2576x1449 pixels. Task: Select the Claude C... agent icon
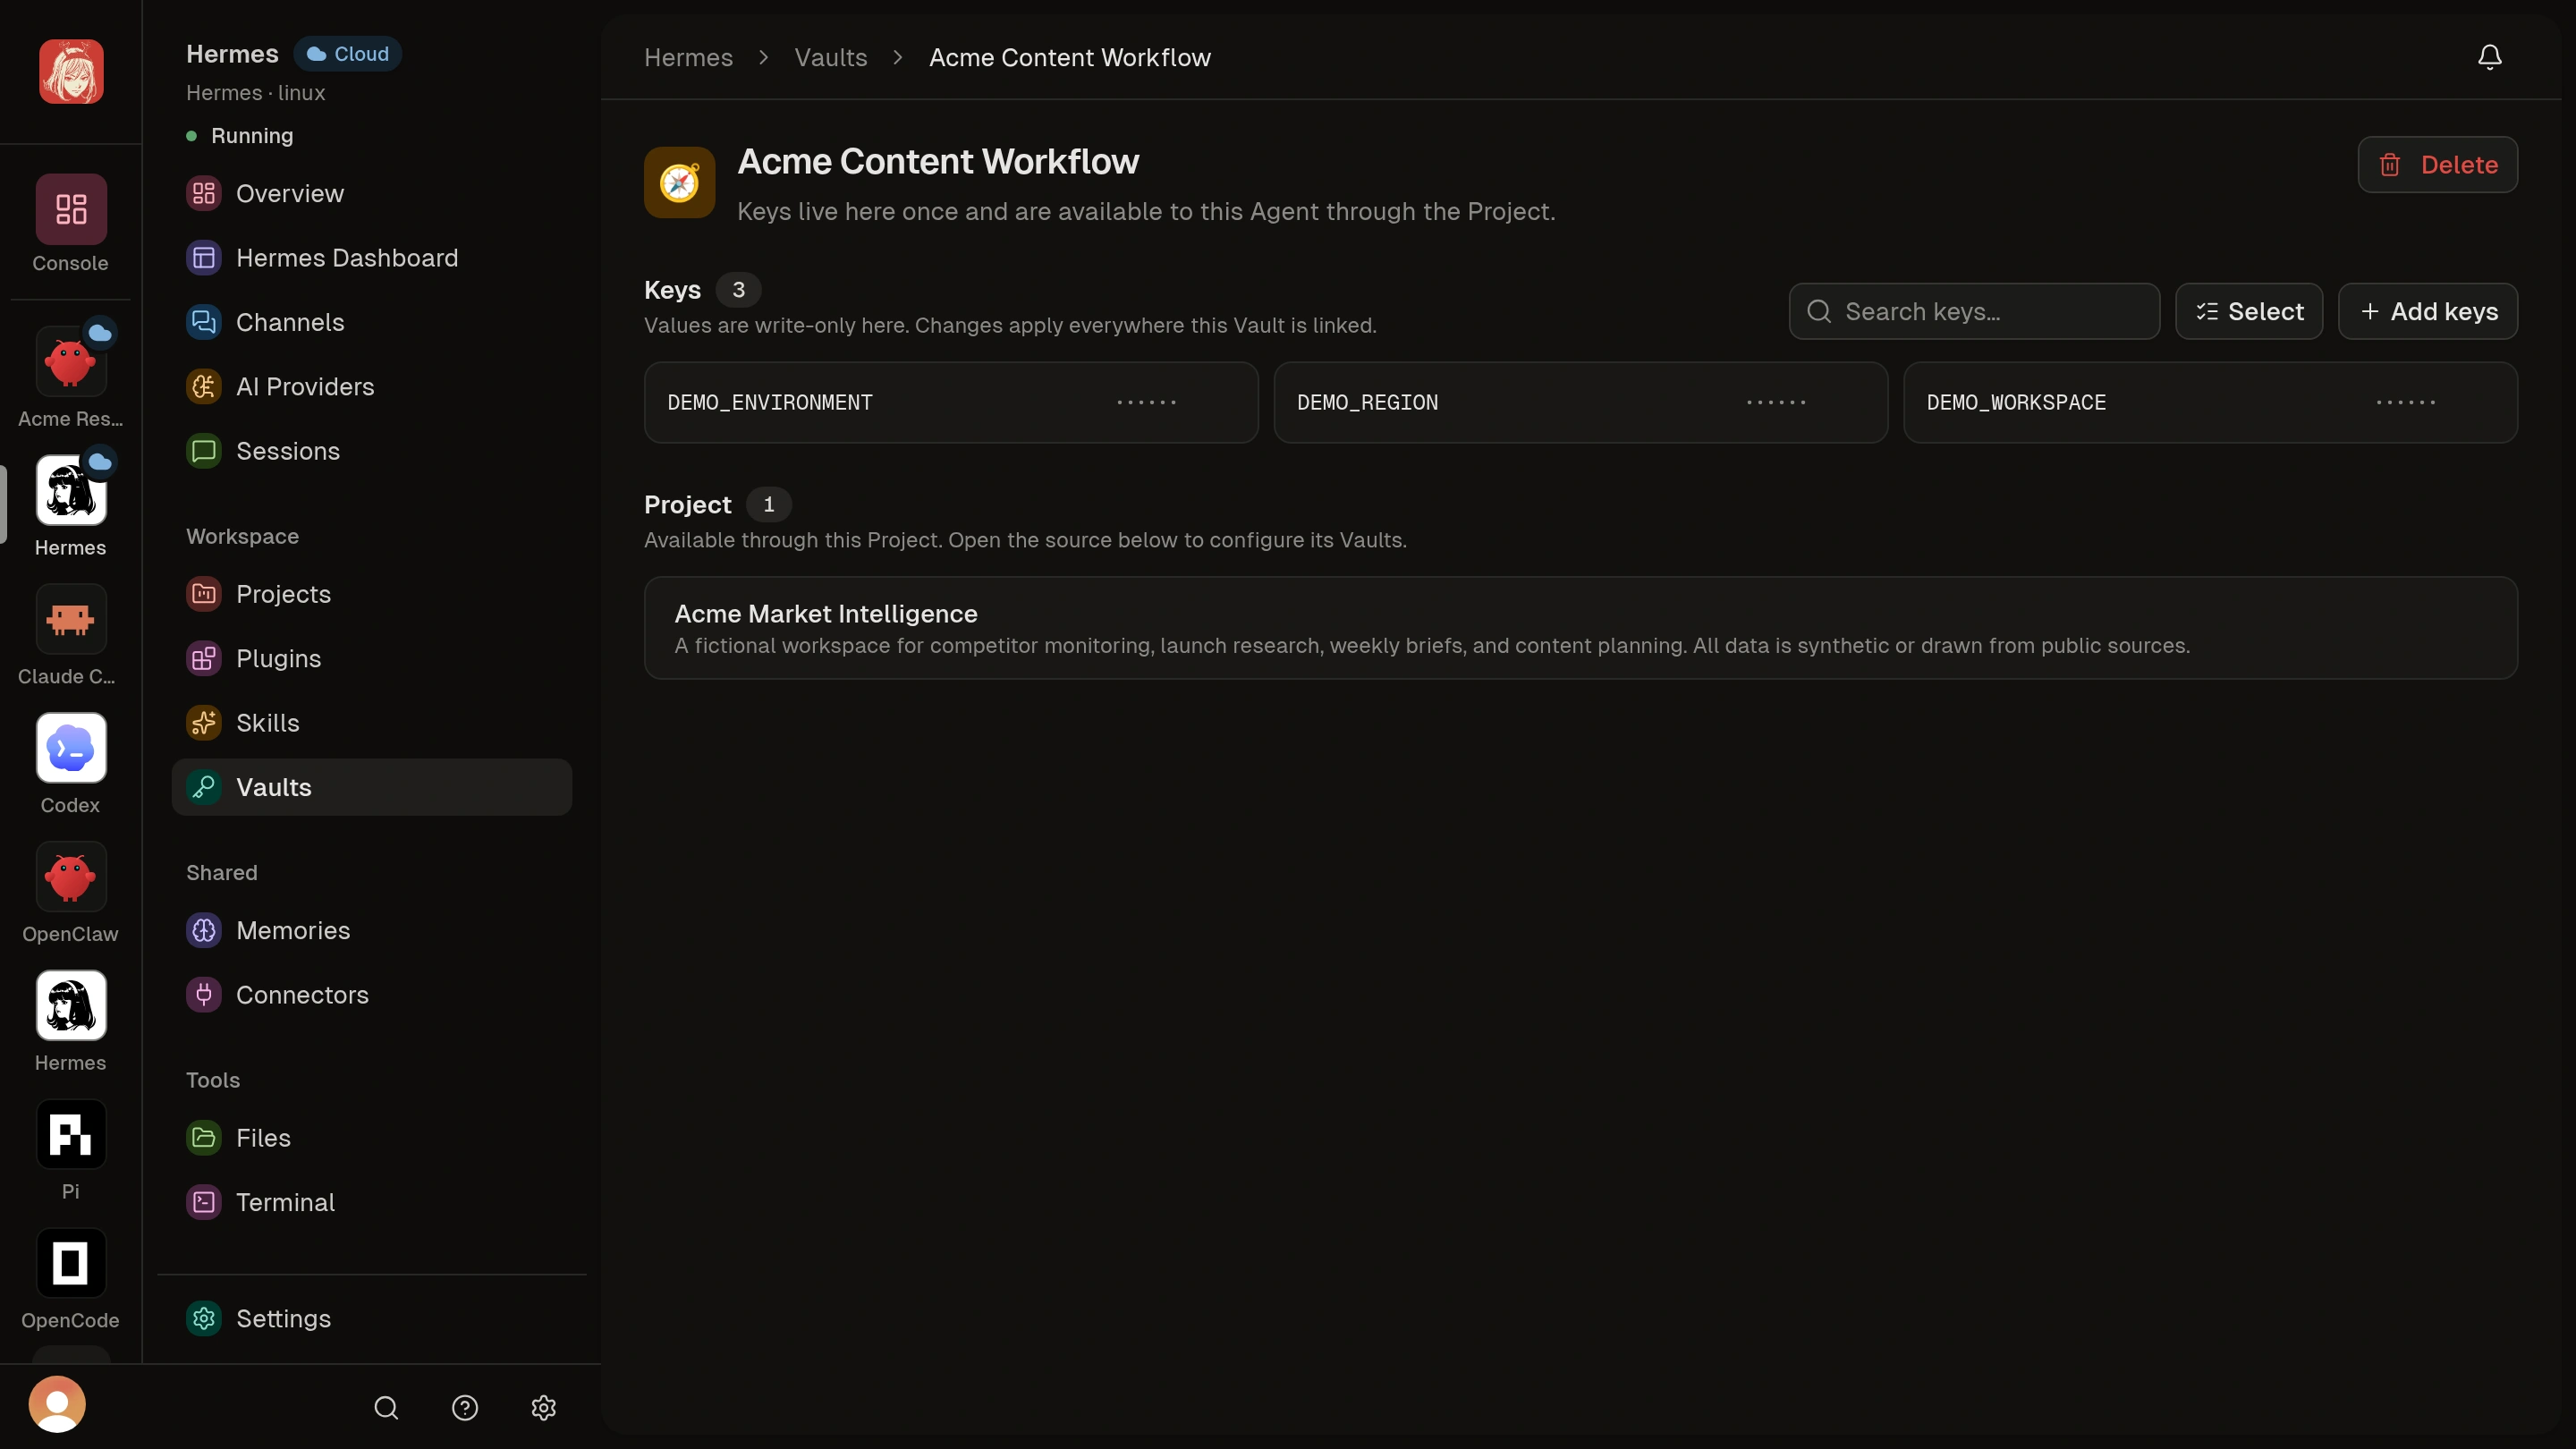point(70,619)
